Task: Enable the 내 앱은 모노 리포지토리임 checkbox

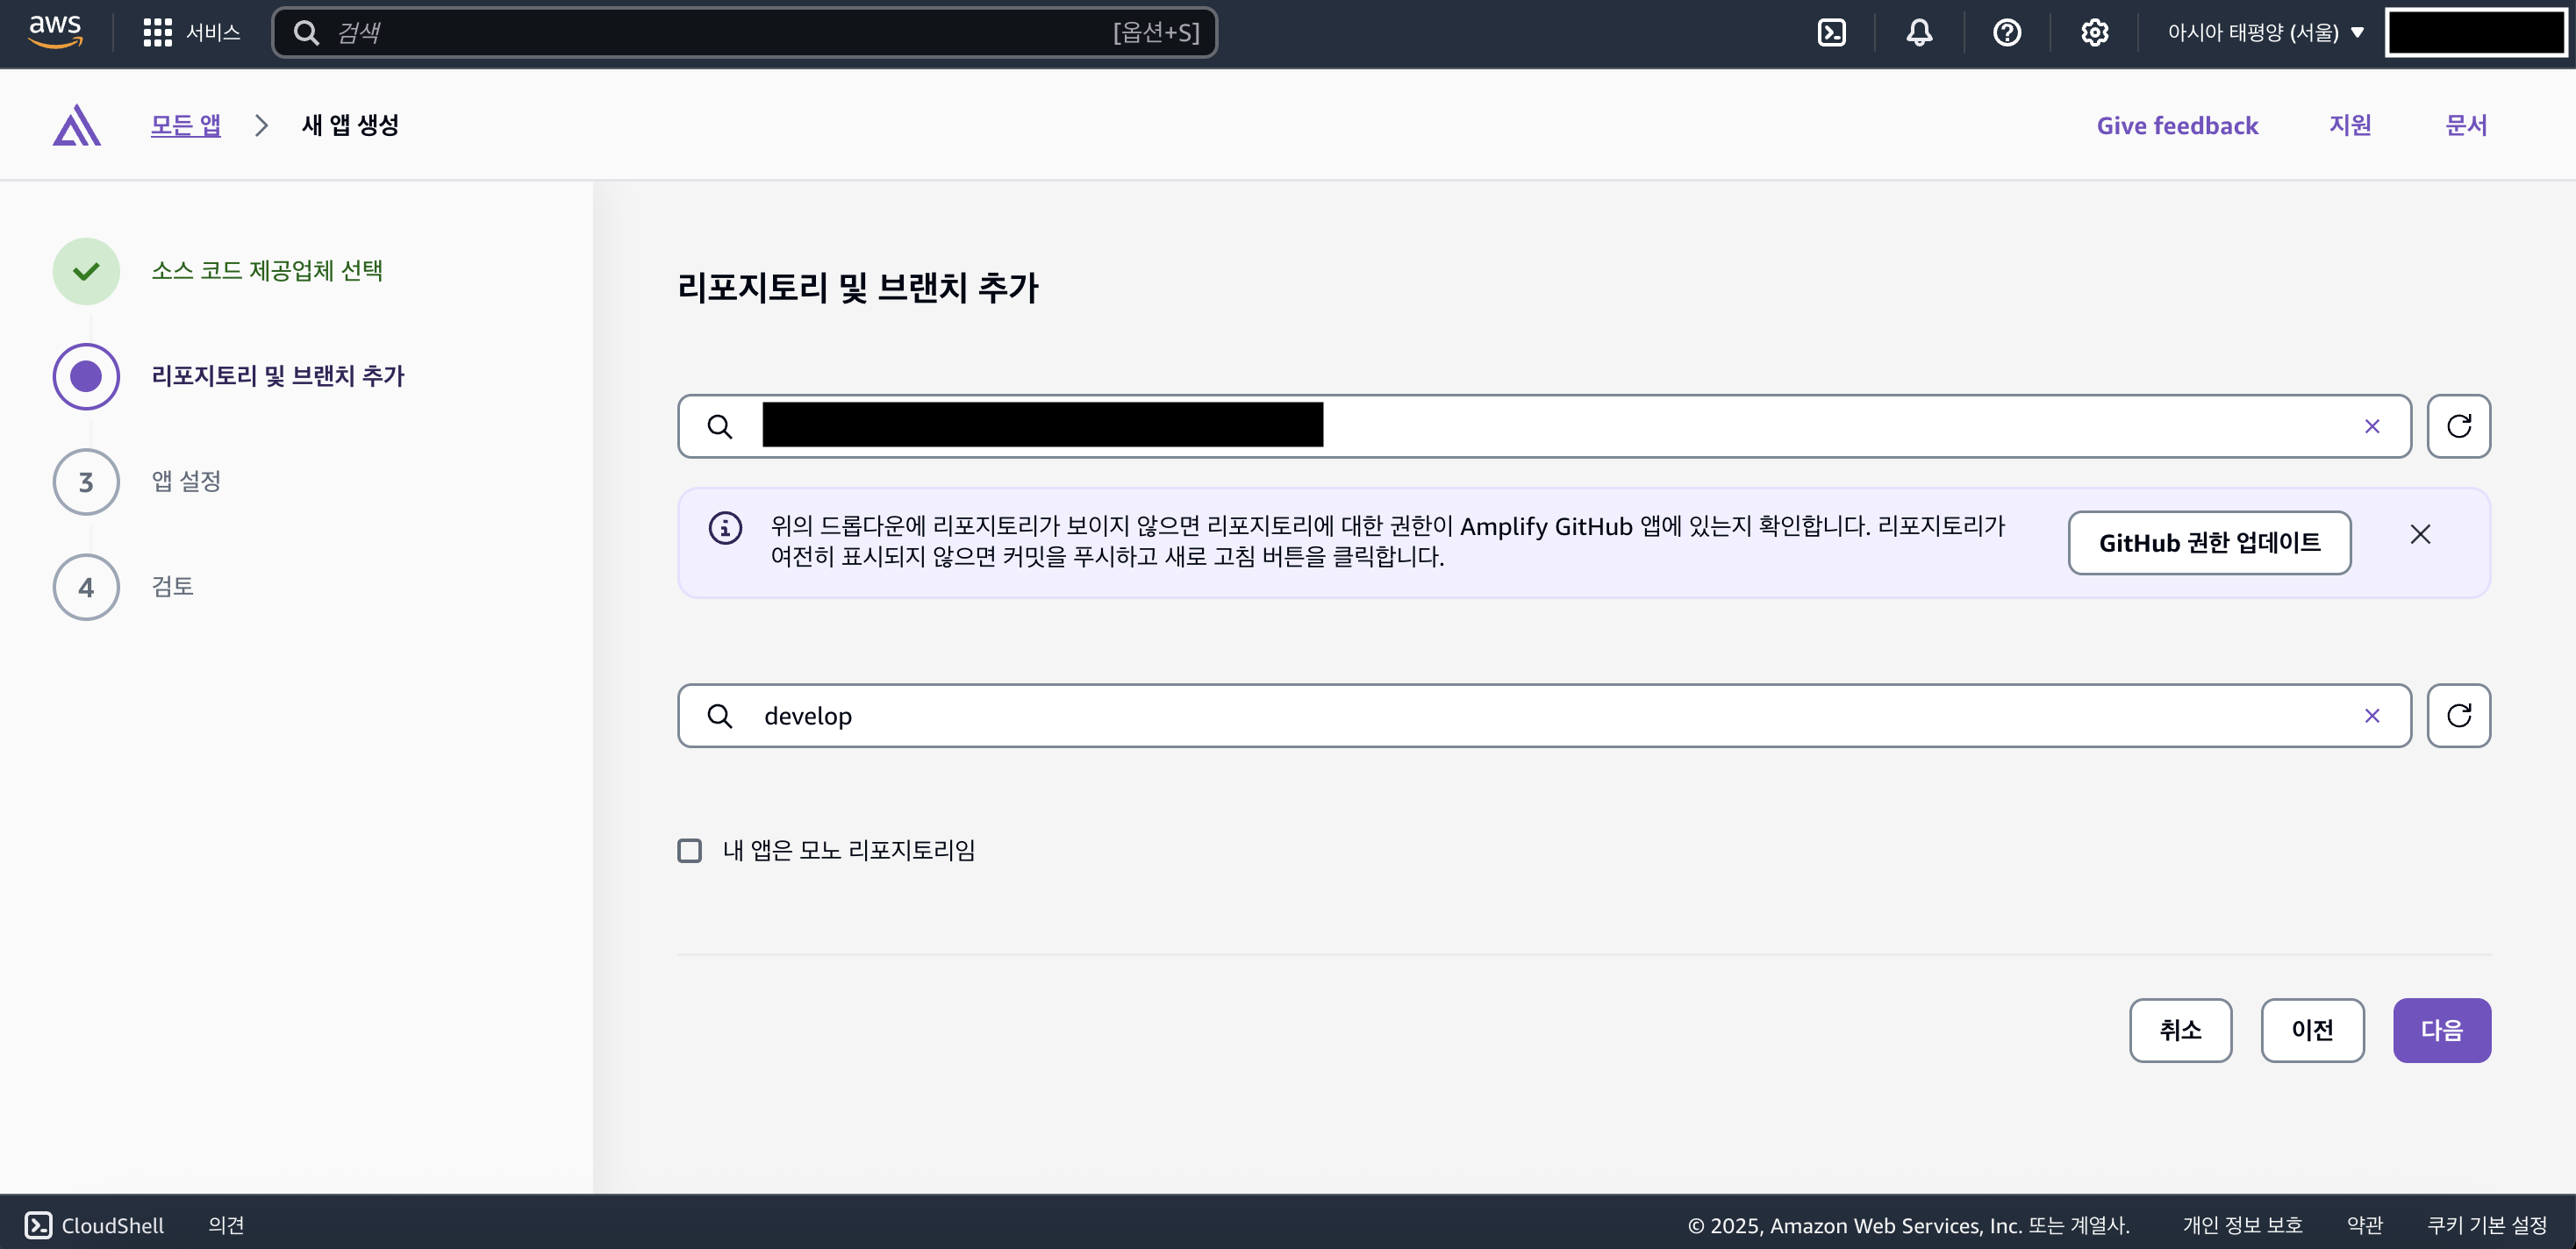Action: point(690,849)
